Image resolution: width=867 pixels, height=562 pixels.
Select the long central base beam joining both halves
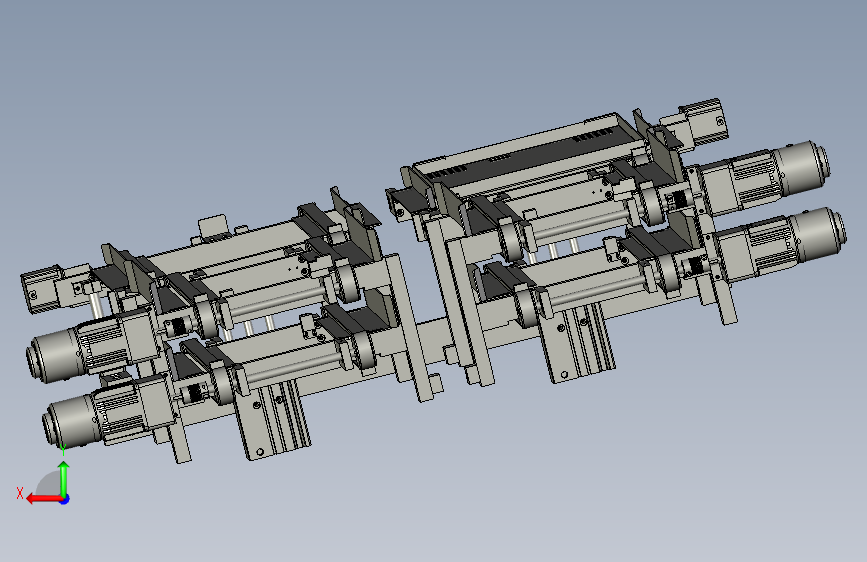click(x=431, y=339)
